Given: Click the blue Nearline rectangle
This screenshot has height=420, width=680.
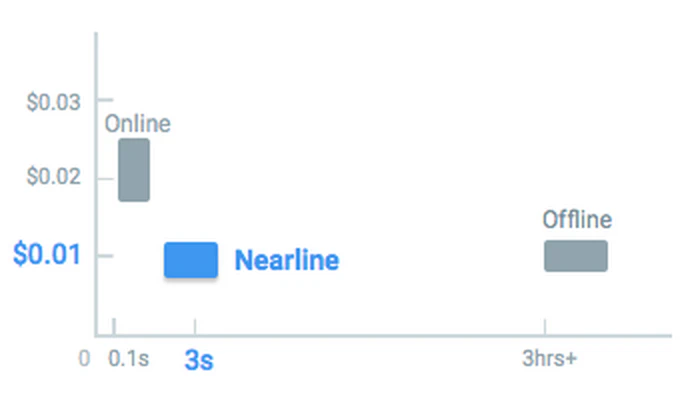Looking at the screenshot, I should tap(191, 260).
